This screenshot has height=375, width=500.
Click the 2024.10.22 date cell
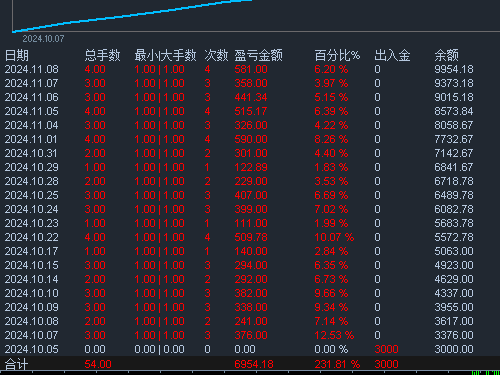coord(31,237)
